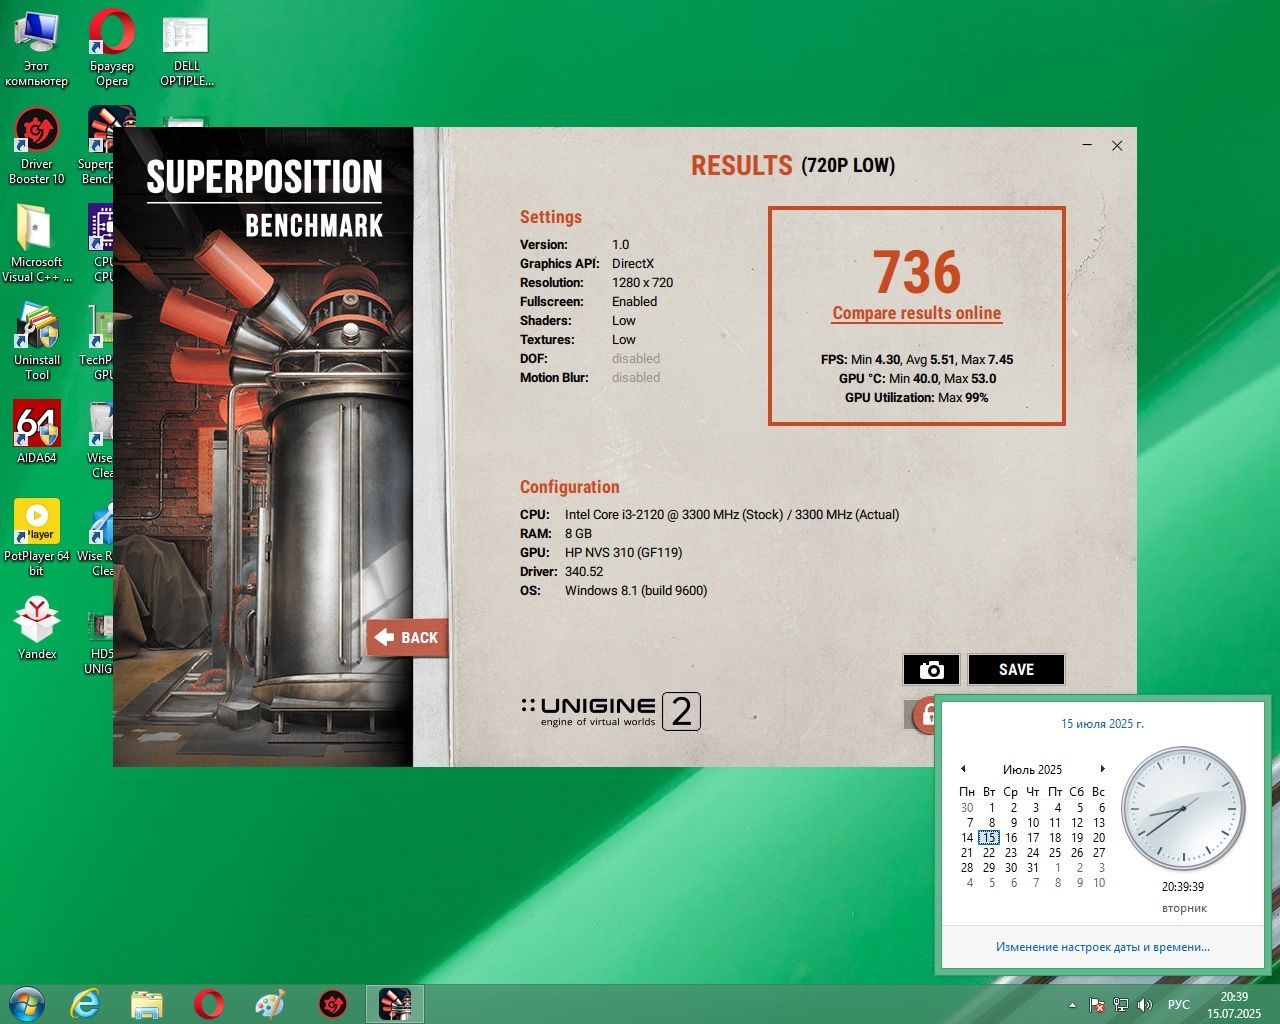Image resolution: width=1280 pixels, height=1024 pixels.
Task: Click the Superposition Benchmark taskbar button
Action: (395, 1003)
